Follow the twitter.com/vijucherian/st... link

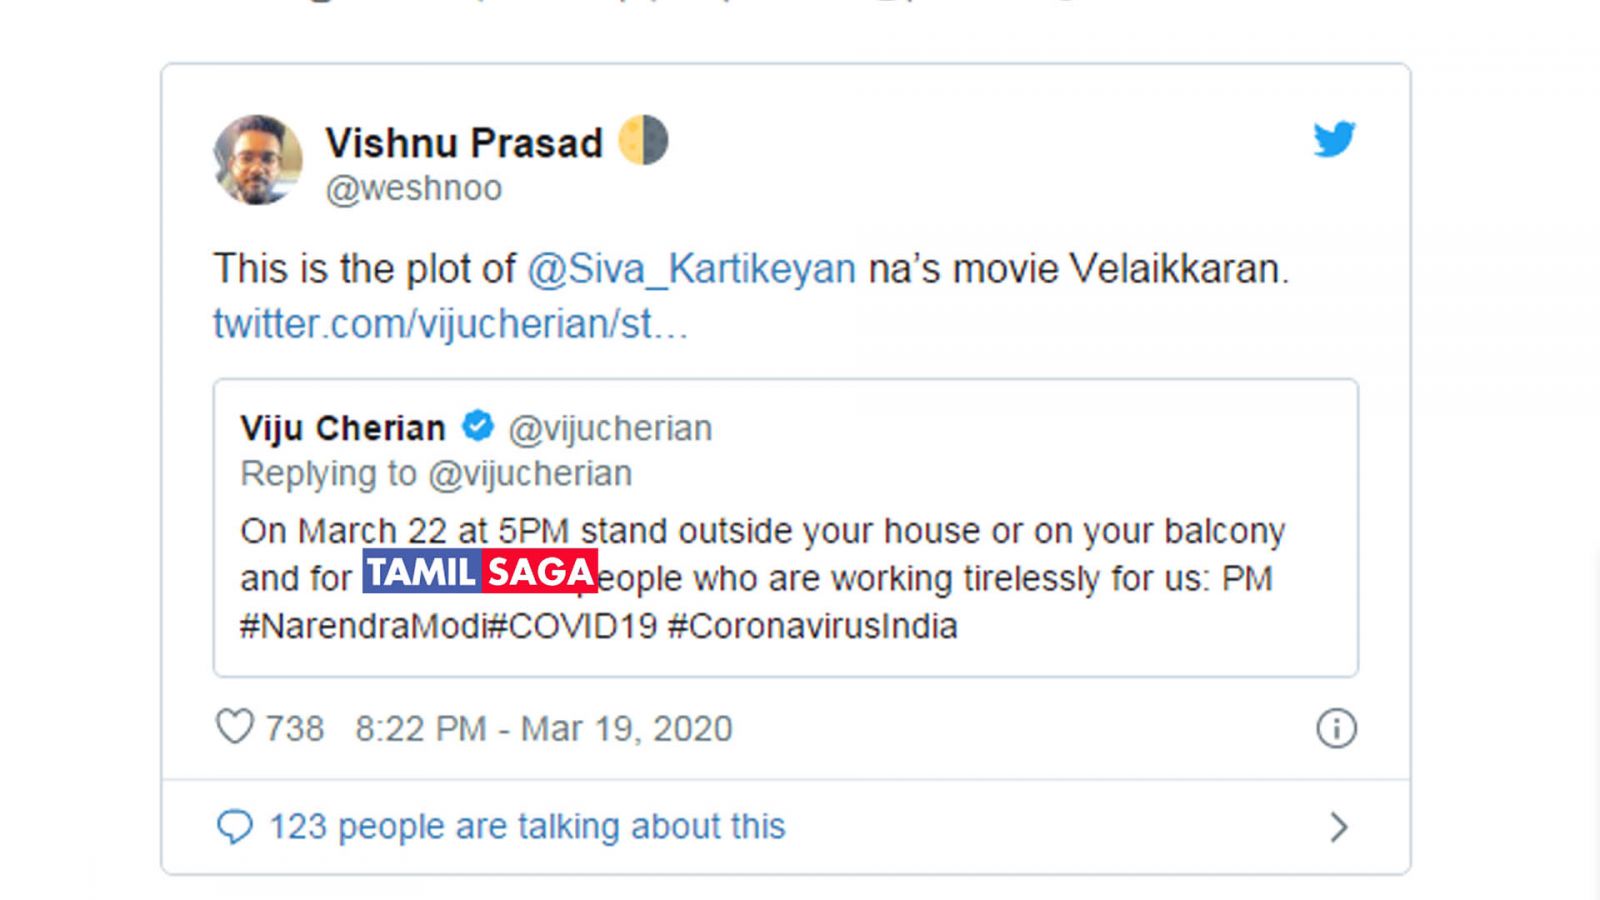point(450,324)
